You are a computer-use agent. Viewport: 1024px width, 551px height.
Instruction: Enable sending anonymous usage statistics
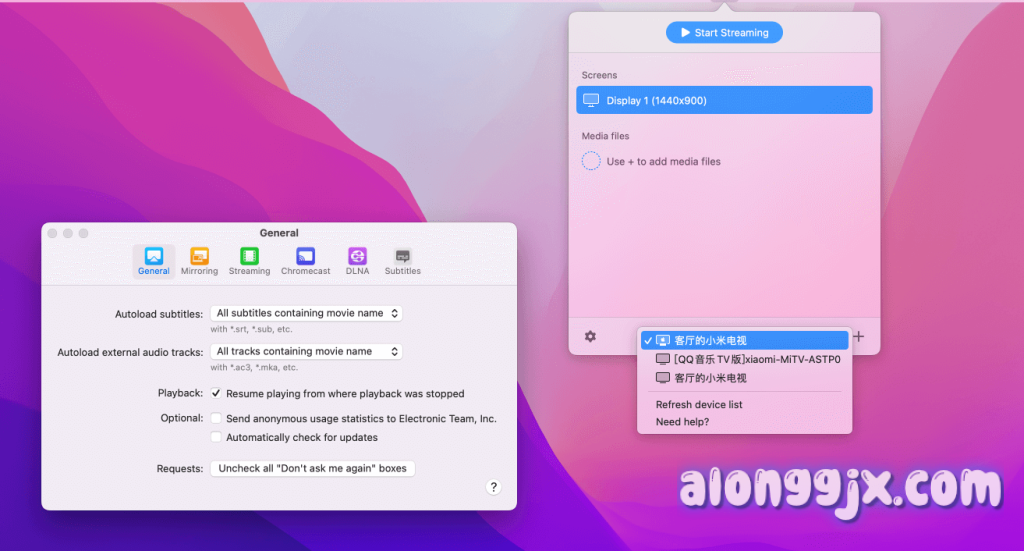(216, 419)
